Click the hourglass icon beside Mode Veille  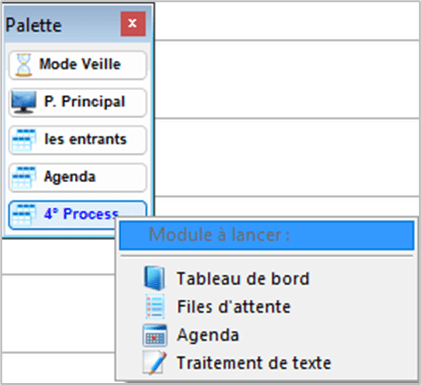[24, 65]
